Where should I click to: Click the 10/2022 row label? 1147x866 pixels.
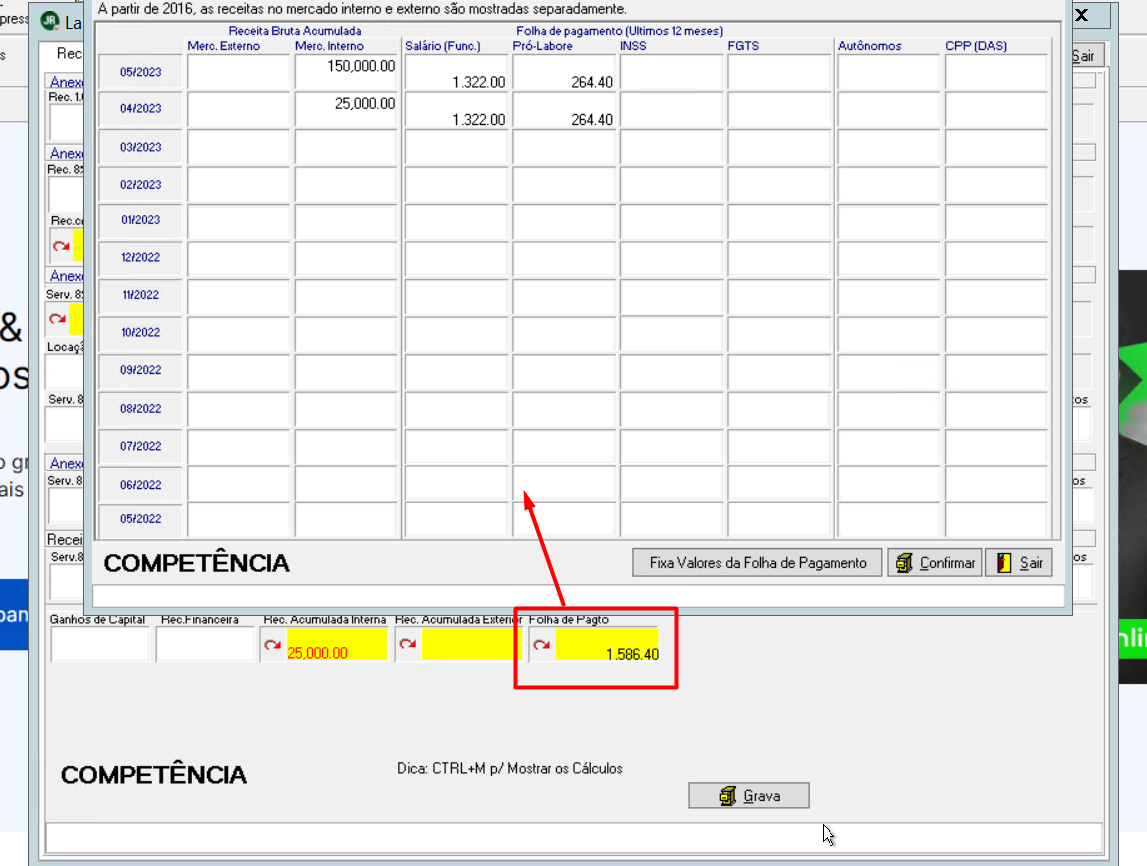[x=140, y=332]
